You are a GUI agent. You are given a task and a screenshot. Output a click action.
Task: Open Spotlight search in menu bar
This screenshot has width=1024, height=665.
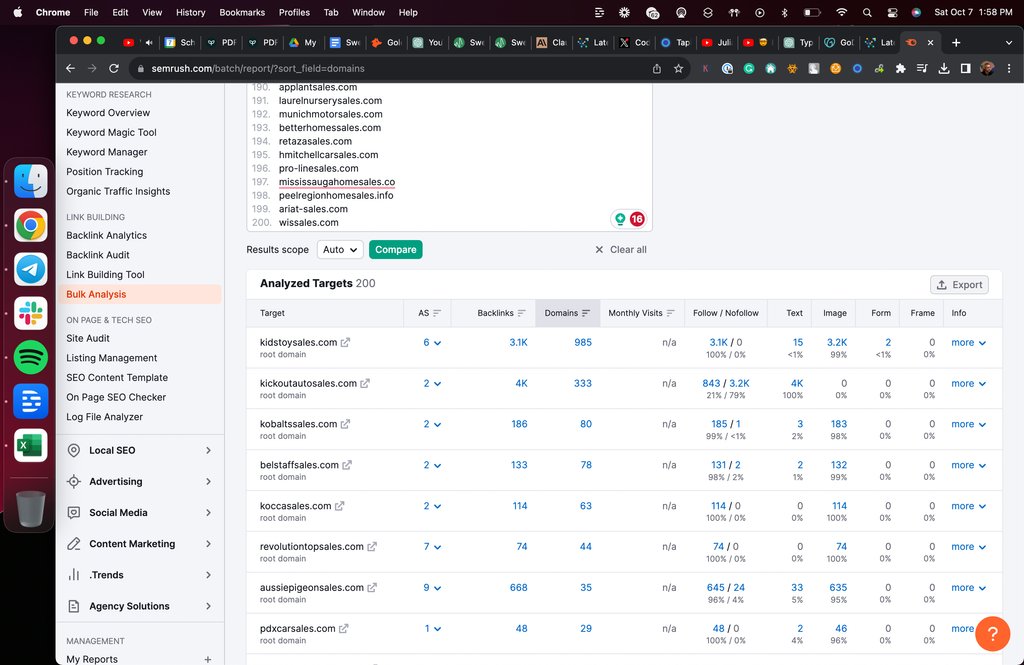(x=867, y=12)
